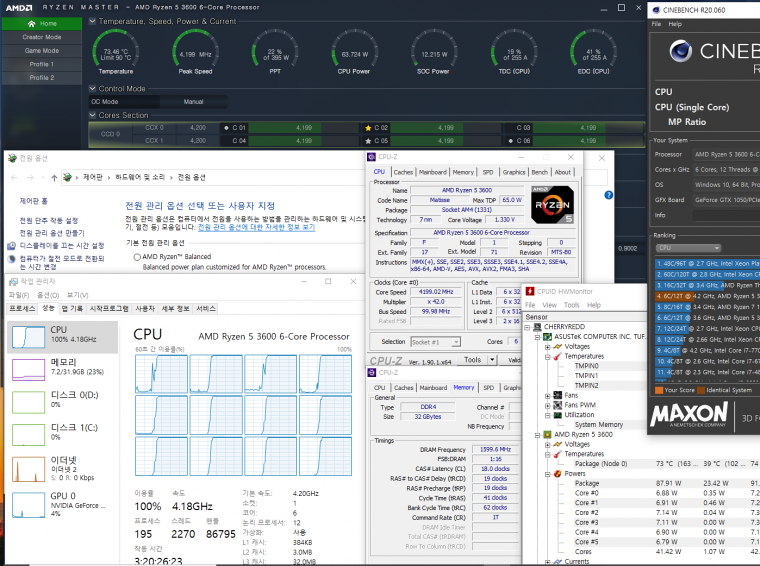Switch to Creator Mode in Ryzen Master

[x=42, y=37]
